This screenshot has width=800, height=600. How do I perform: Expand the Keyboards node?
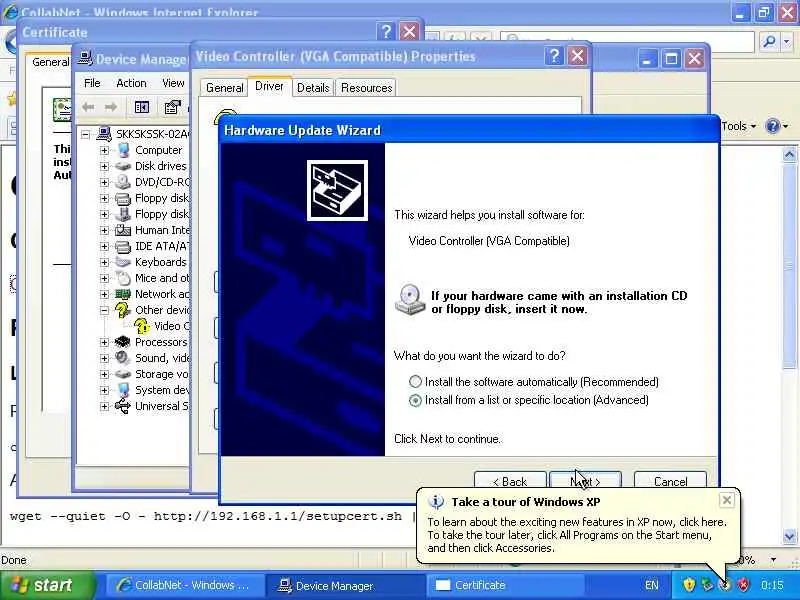point(104,262)
